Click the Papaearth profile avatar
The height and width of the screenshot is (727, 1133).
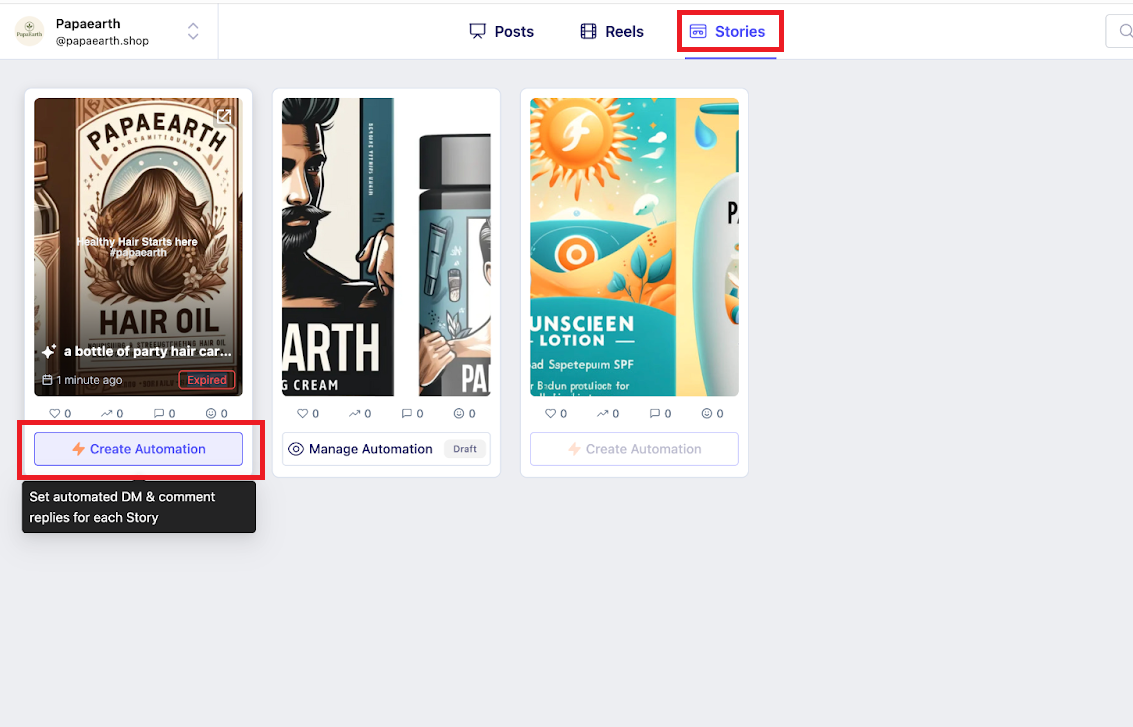[30, 31]
